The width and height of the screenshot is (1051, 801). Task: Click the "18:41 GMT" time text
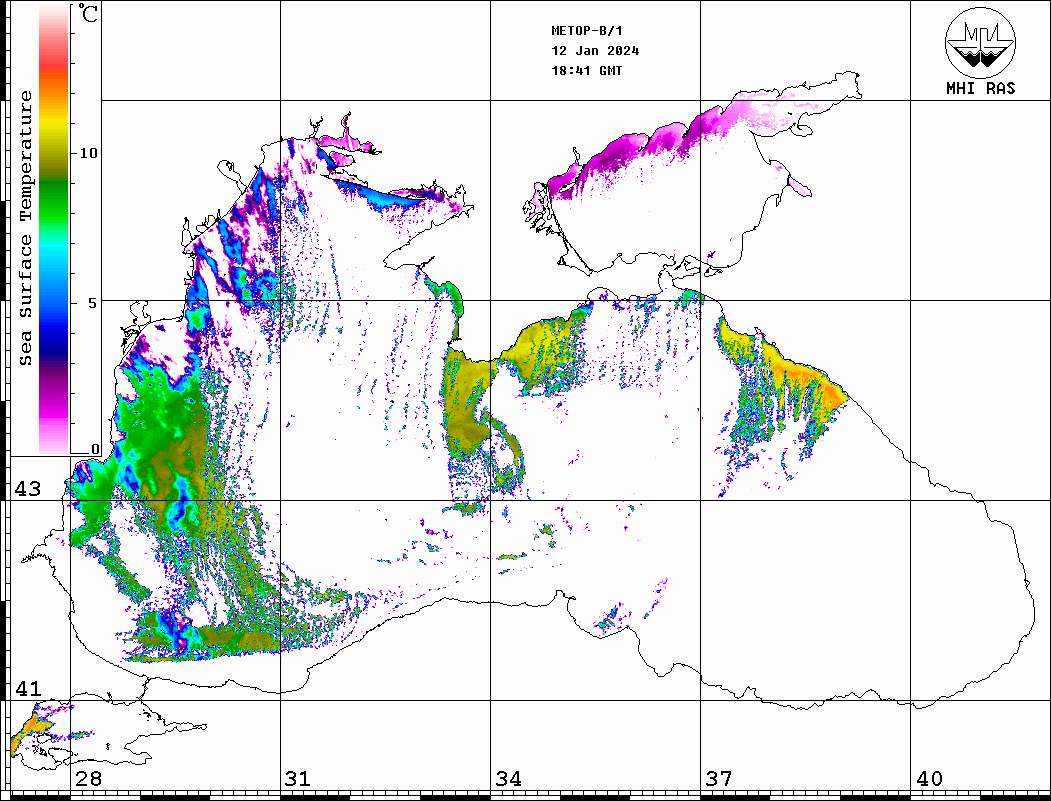click(x=586, y=70)
